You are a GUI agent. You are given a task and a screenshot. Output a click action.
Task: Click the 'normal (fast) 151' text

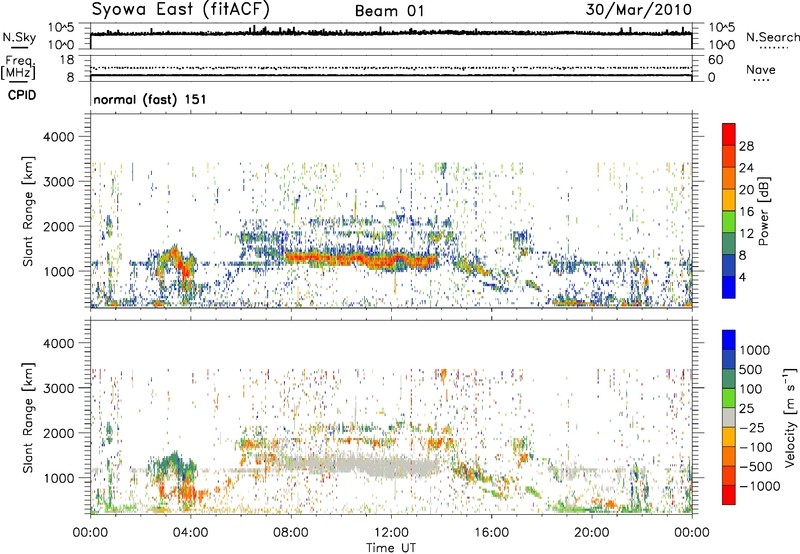(x=150, y=99)
